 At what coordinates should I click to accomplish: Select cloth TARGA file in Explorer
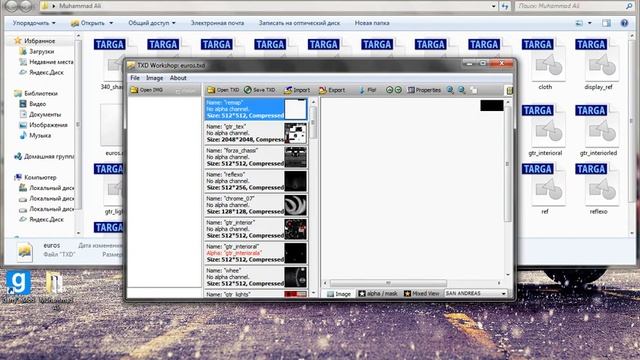coord(545,65)
